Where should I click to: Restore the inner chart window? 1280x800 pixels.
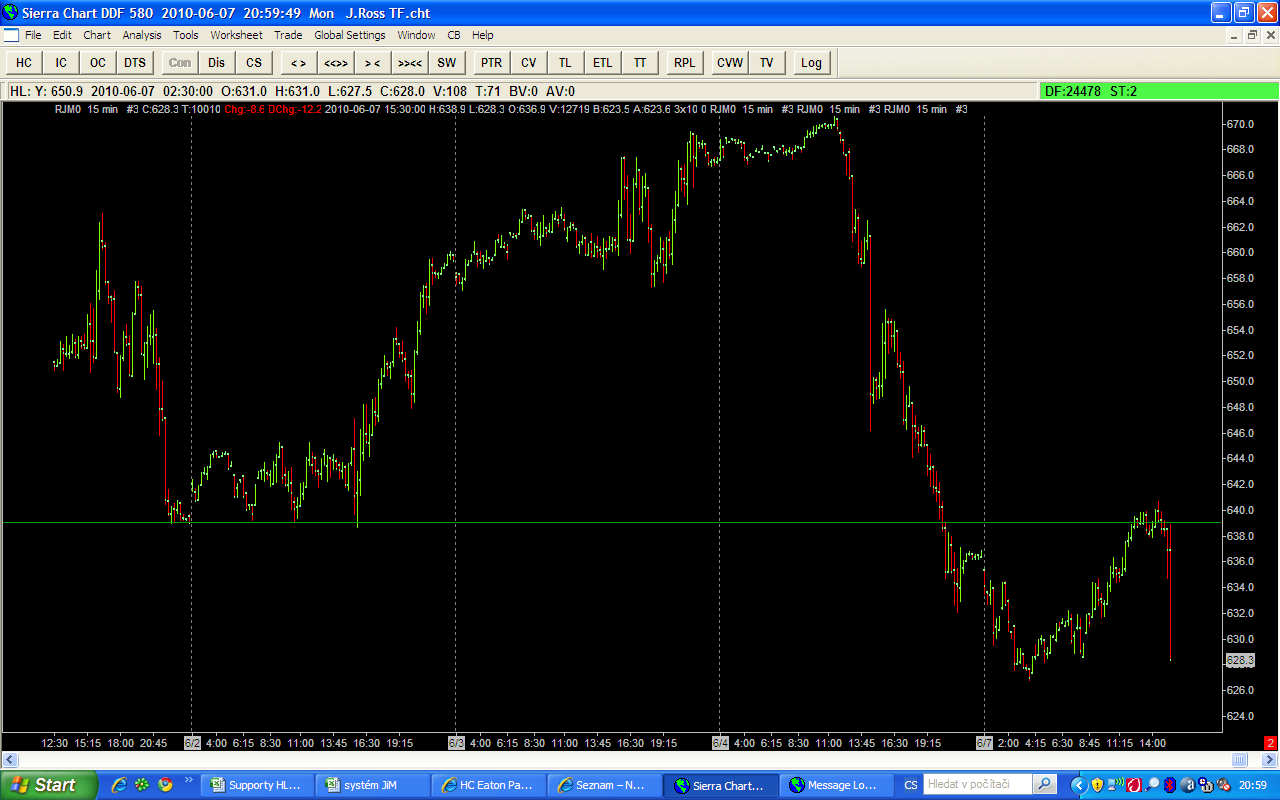tap(1252, 35)
